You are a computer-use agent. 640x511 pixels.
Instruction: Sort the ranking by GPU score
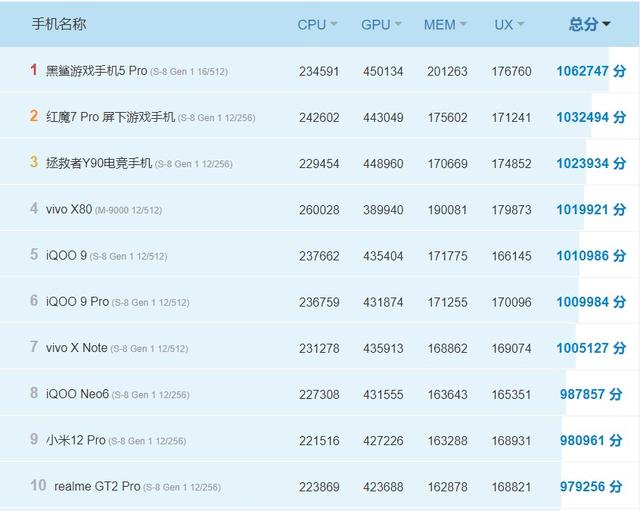coord(381,25)
